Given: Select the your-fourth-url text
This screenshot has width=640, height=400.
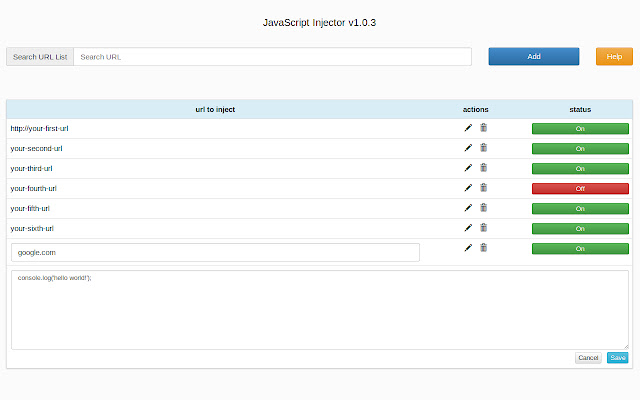Looking at the screenshot, I should [x=33, y=189].
